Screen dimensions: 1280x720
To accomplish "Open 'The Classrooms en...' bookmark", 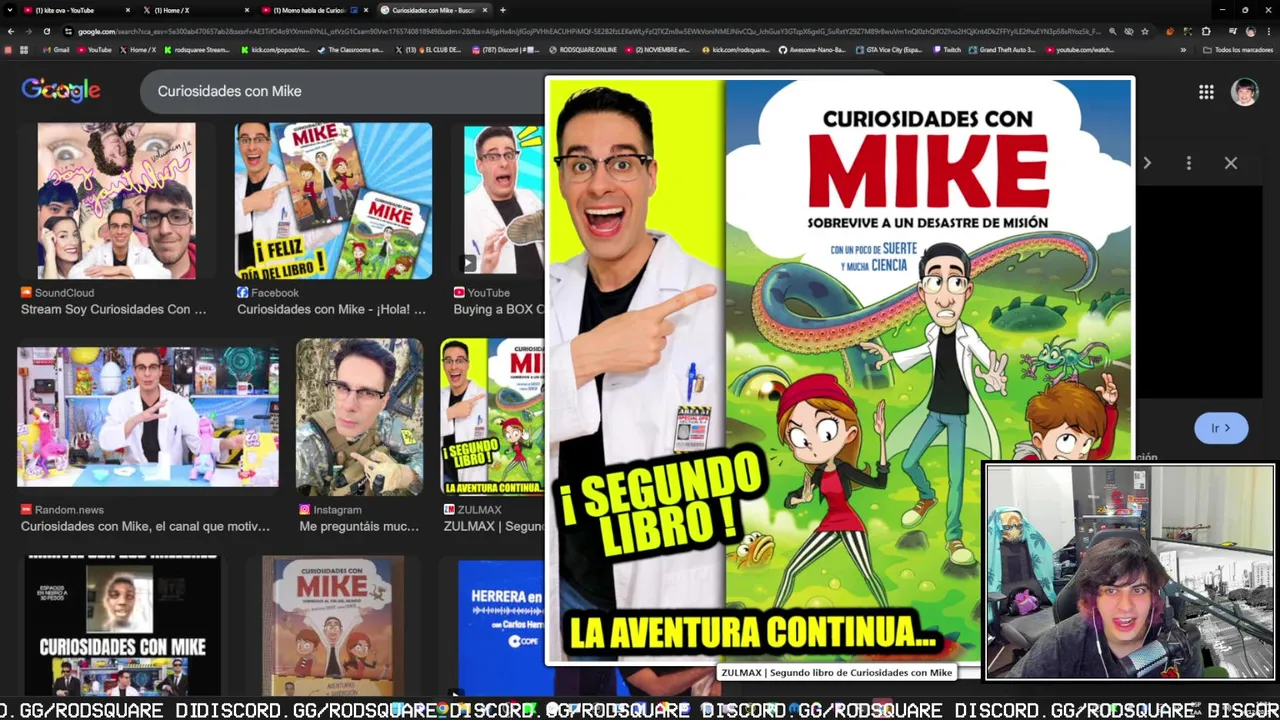I will click(x=351, y=50).
